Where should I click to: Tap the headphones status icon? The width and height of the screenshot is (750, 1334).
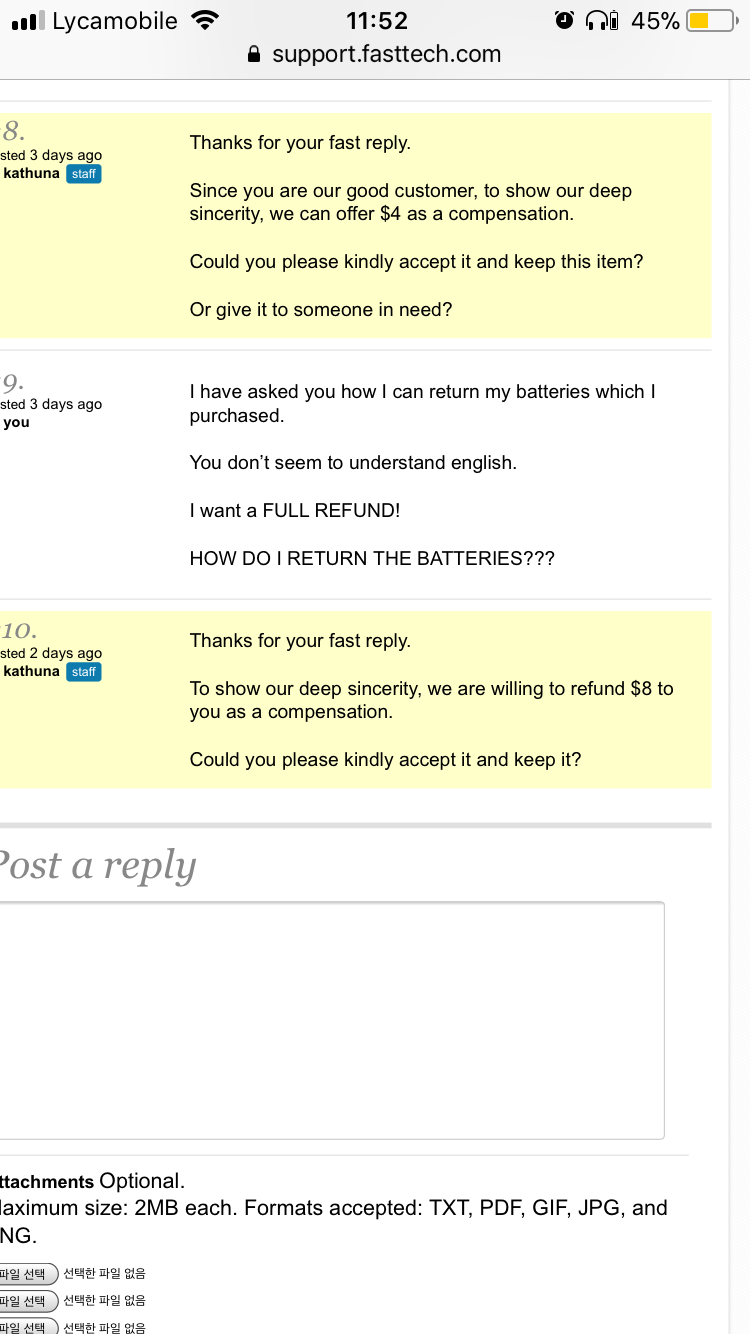(601, 20)
